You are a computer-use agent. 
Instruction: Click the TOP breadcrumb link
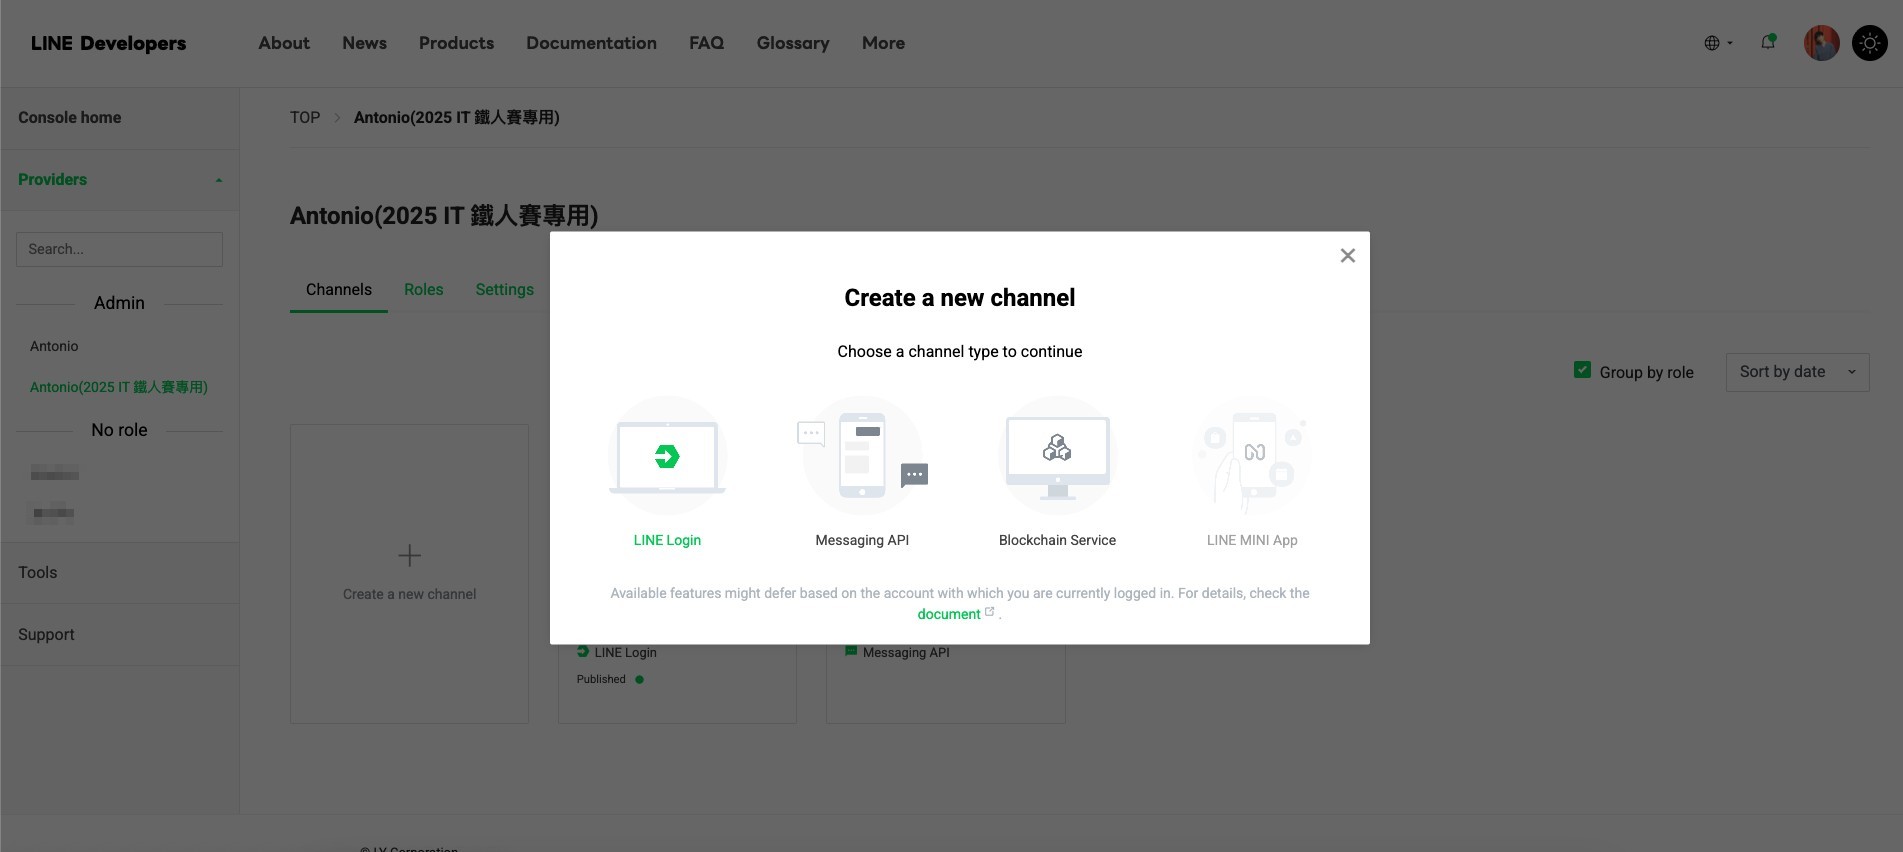click(x=305, y=118)
